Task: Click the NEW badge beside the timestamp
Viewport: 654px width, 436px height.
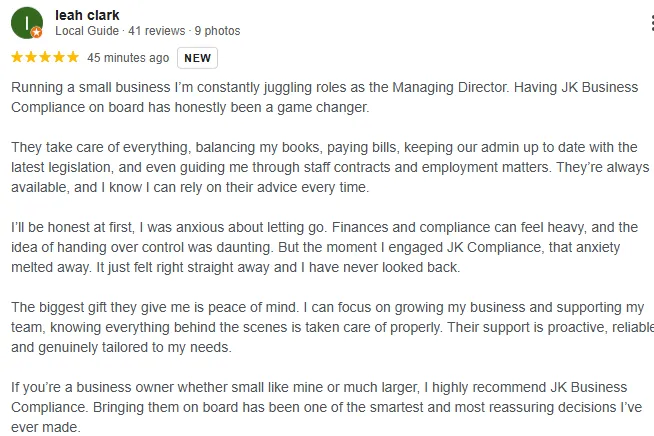Action: point(197,58)
